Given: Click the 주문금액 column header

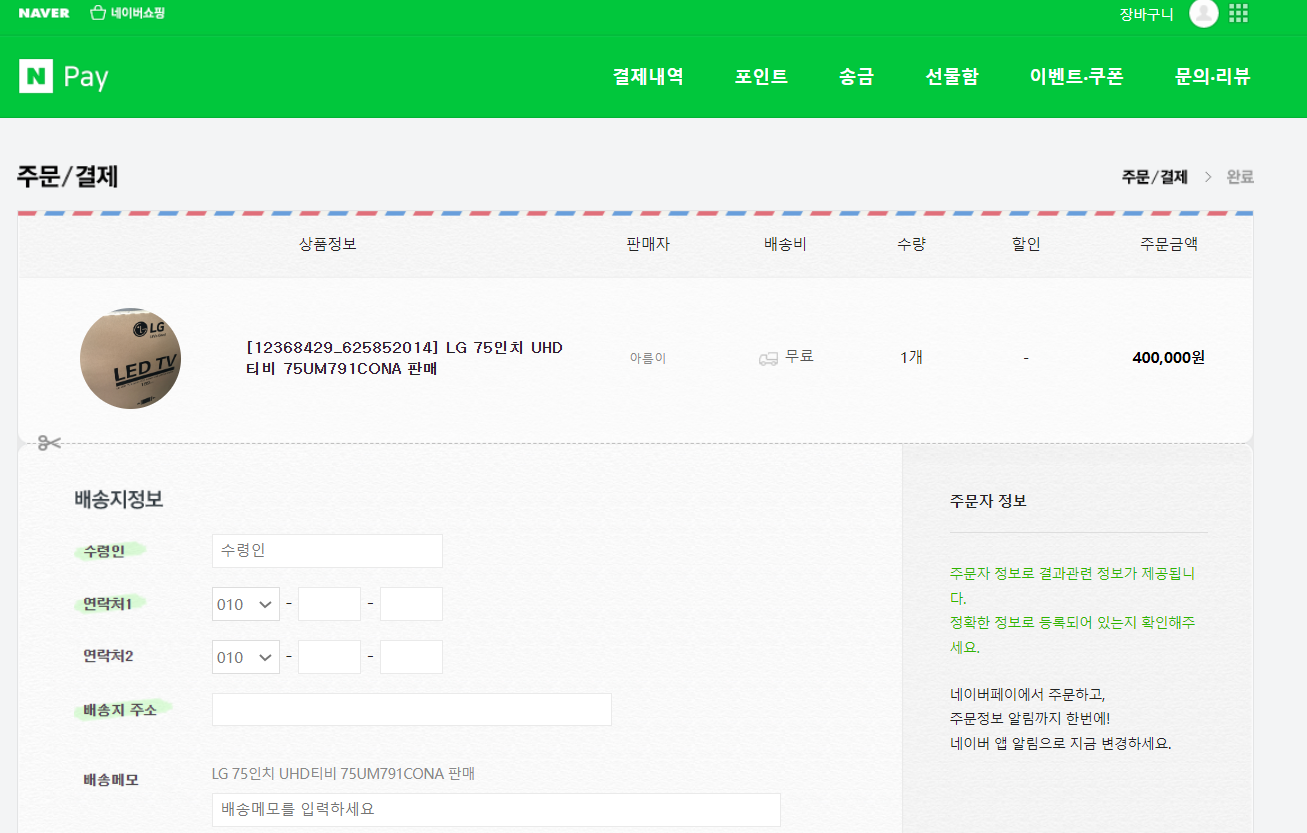Looking at the screenshot, I should point(1169,244).
